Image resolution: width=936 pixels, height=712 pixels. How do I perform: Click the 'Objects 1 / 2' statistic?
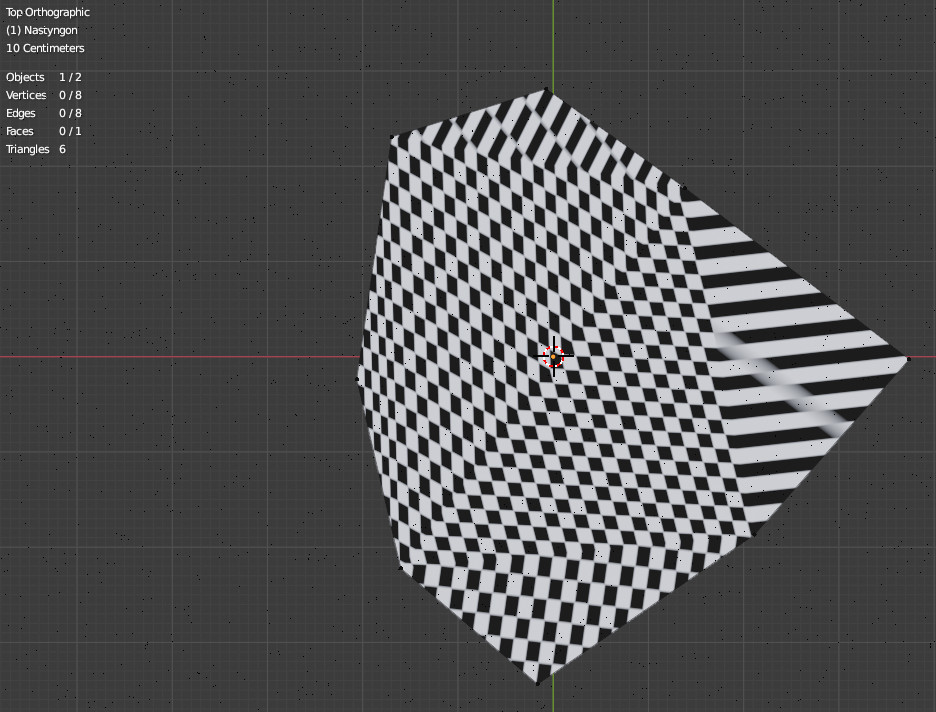(x=44, y=77)
